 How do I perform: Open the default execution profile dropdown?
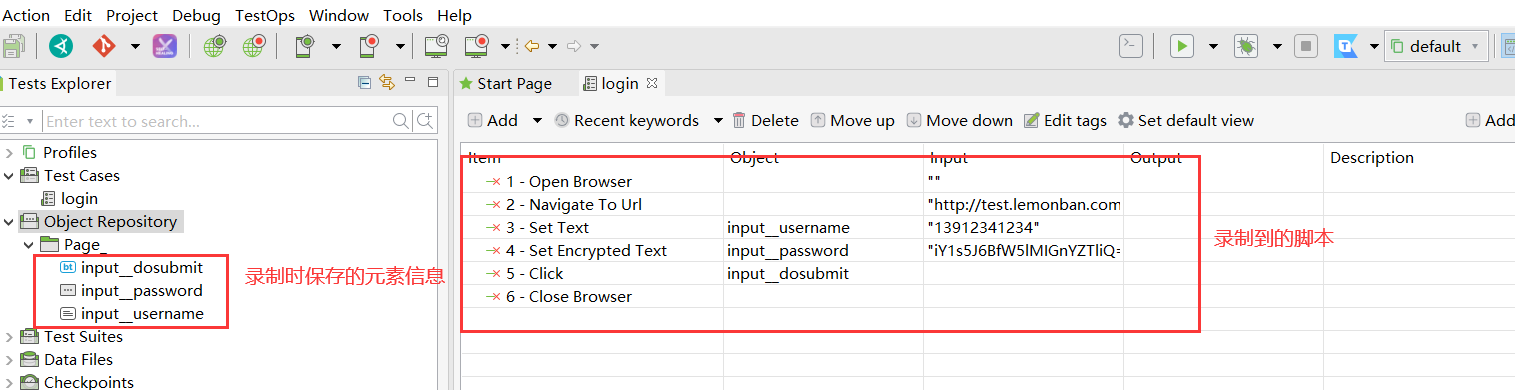(x=1435, y=46)
